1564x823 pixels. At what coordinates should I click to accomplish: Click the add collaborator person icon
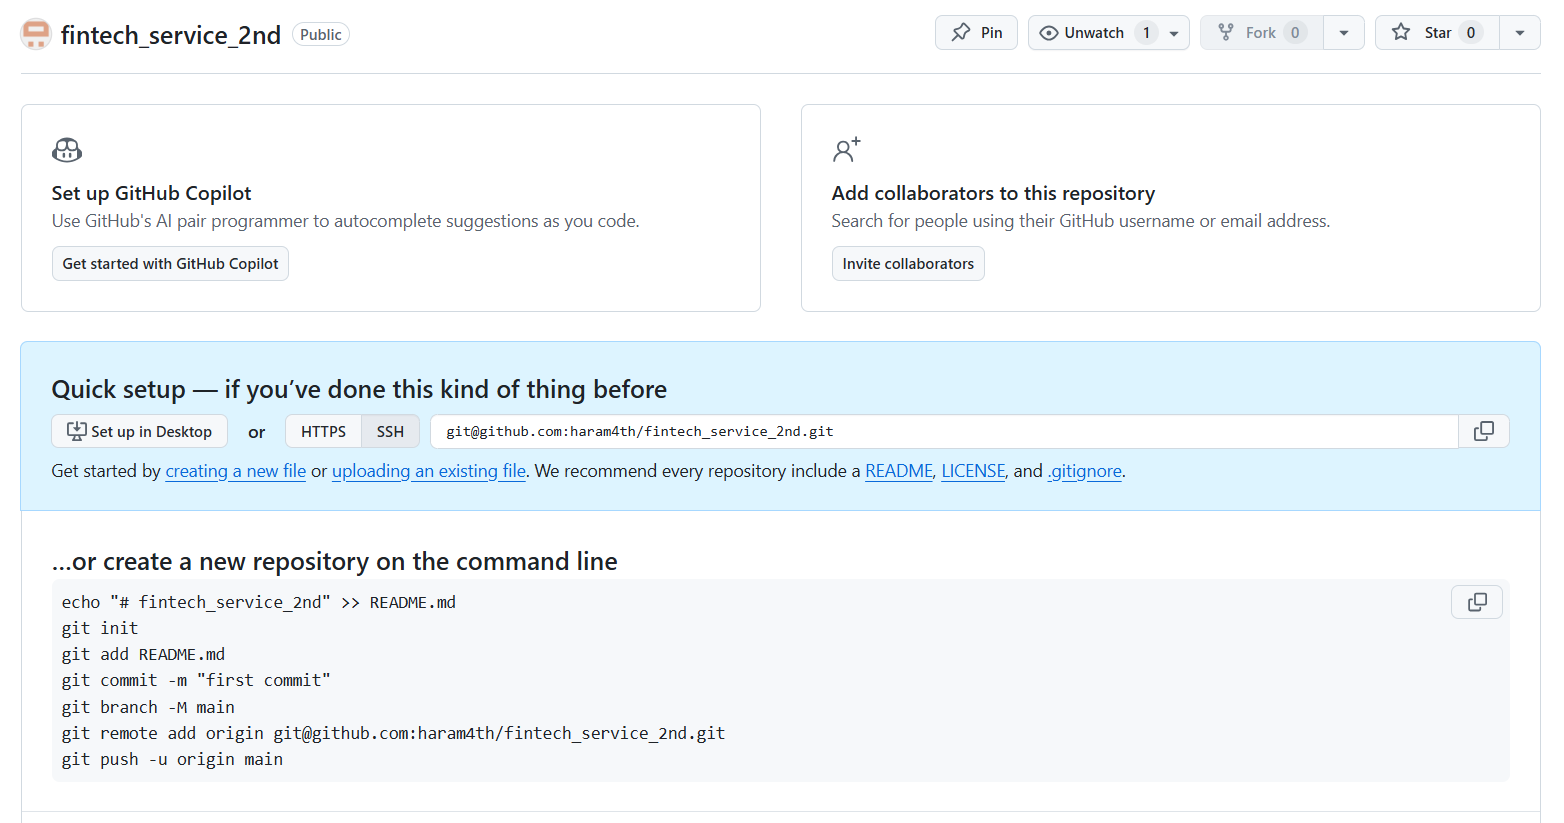tap(847, 150)
